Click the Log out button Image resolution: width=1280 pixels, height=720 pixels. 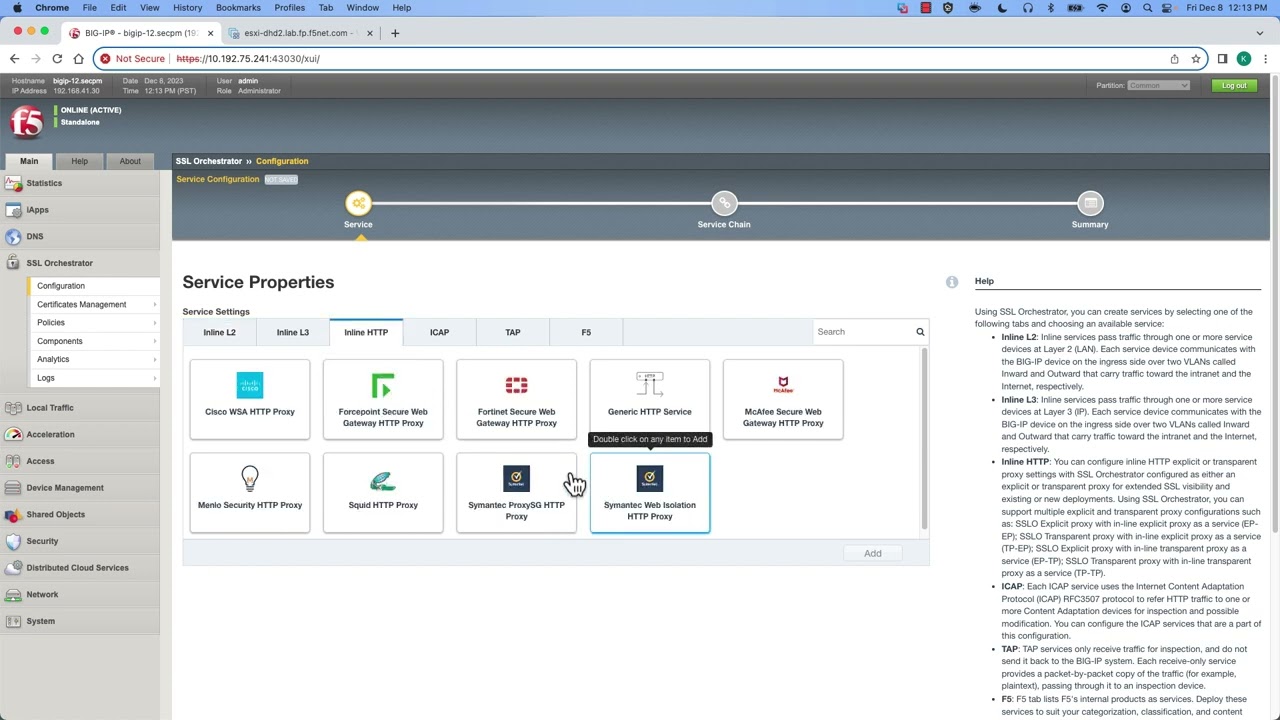[x=1234, y=85]
